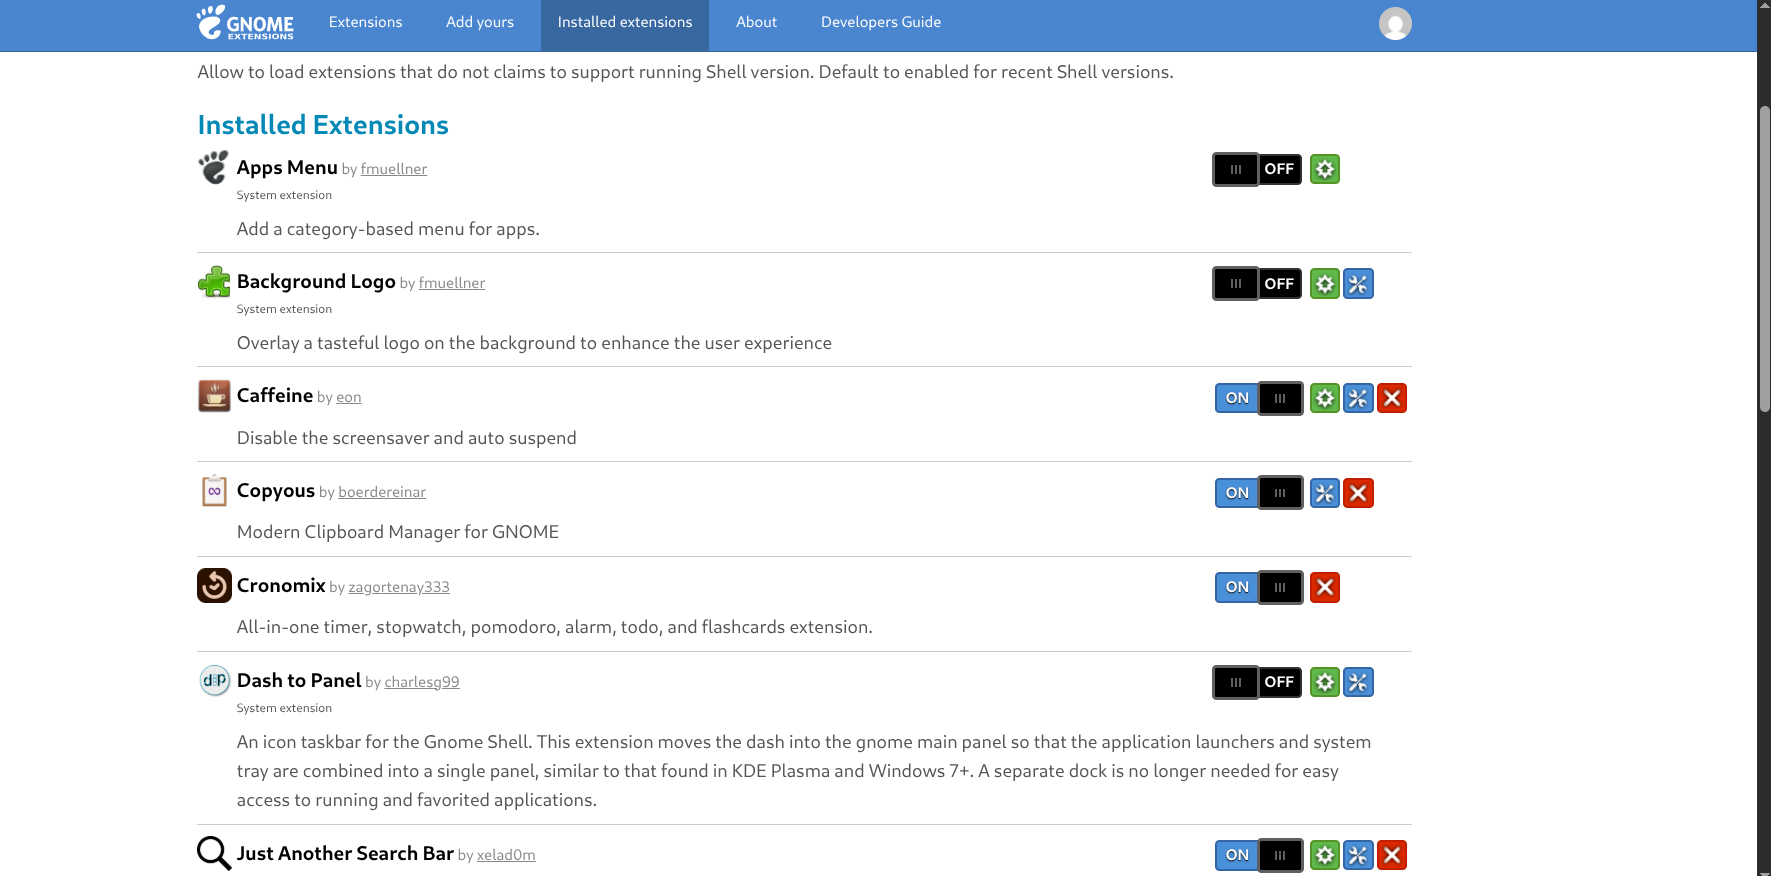Visit author boerdereinar's profile
1771x876 pixels.
[382, 492]
